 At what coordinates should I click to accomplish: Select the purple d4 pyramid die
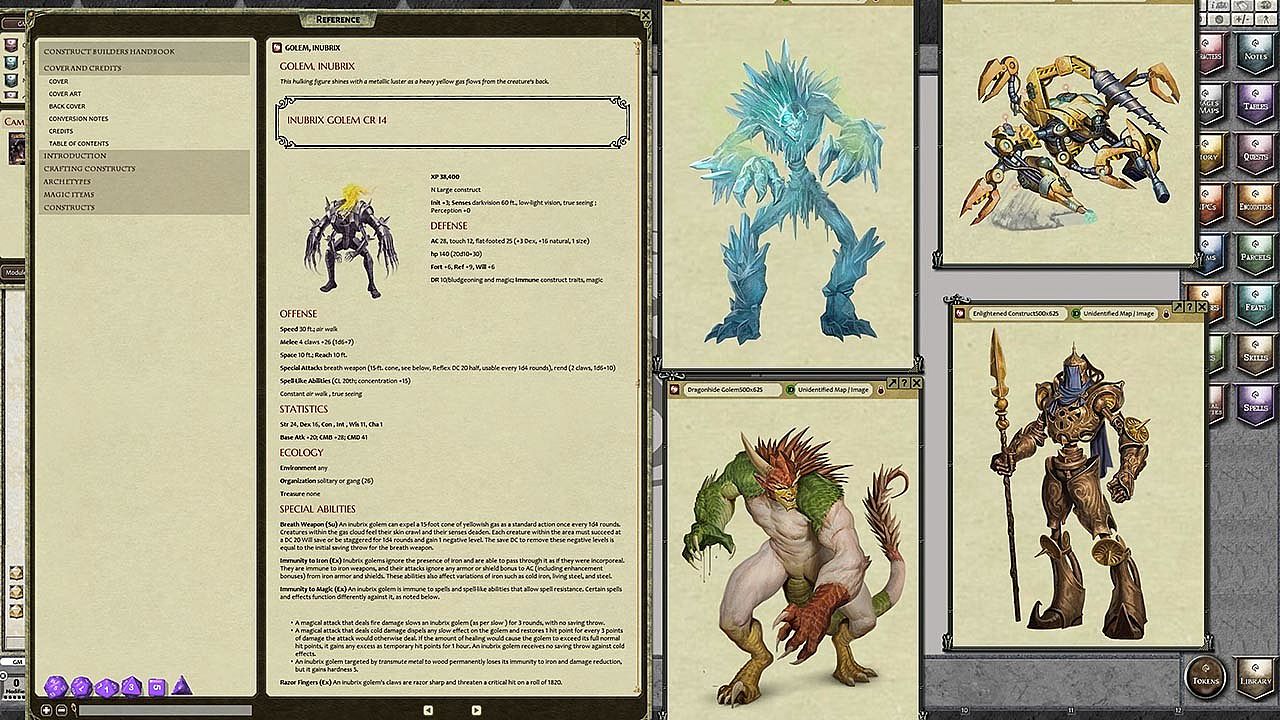(182, 686)
